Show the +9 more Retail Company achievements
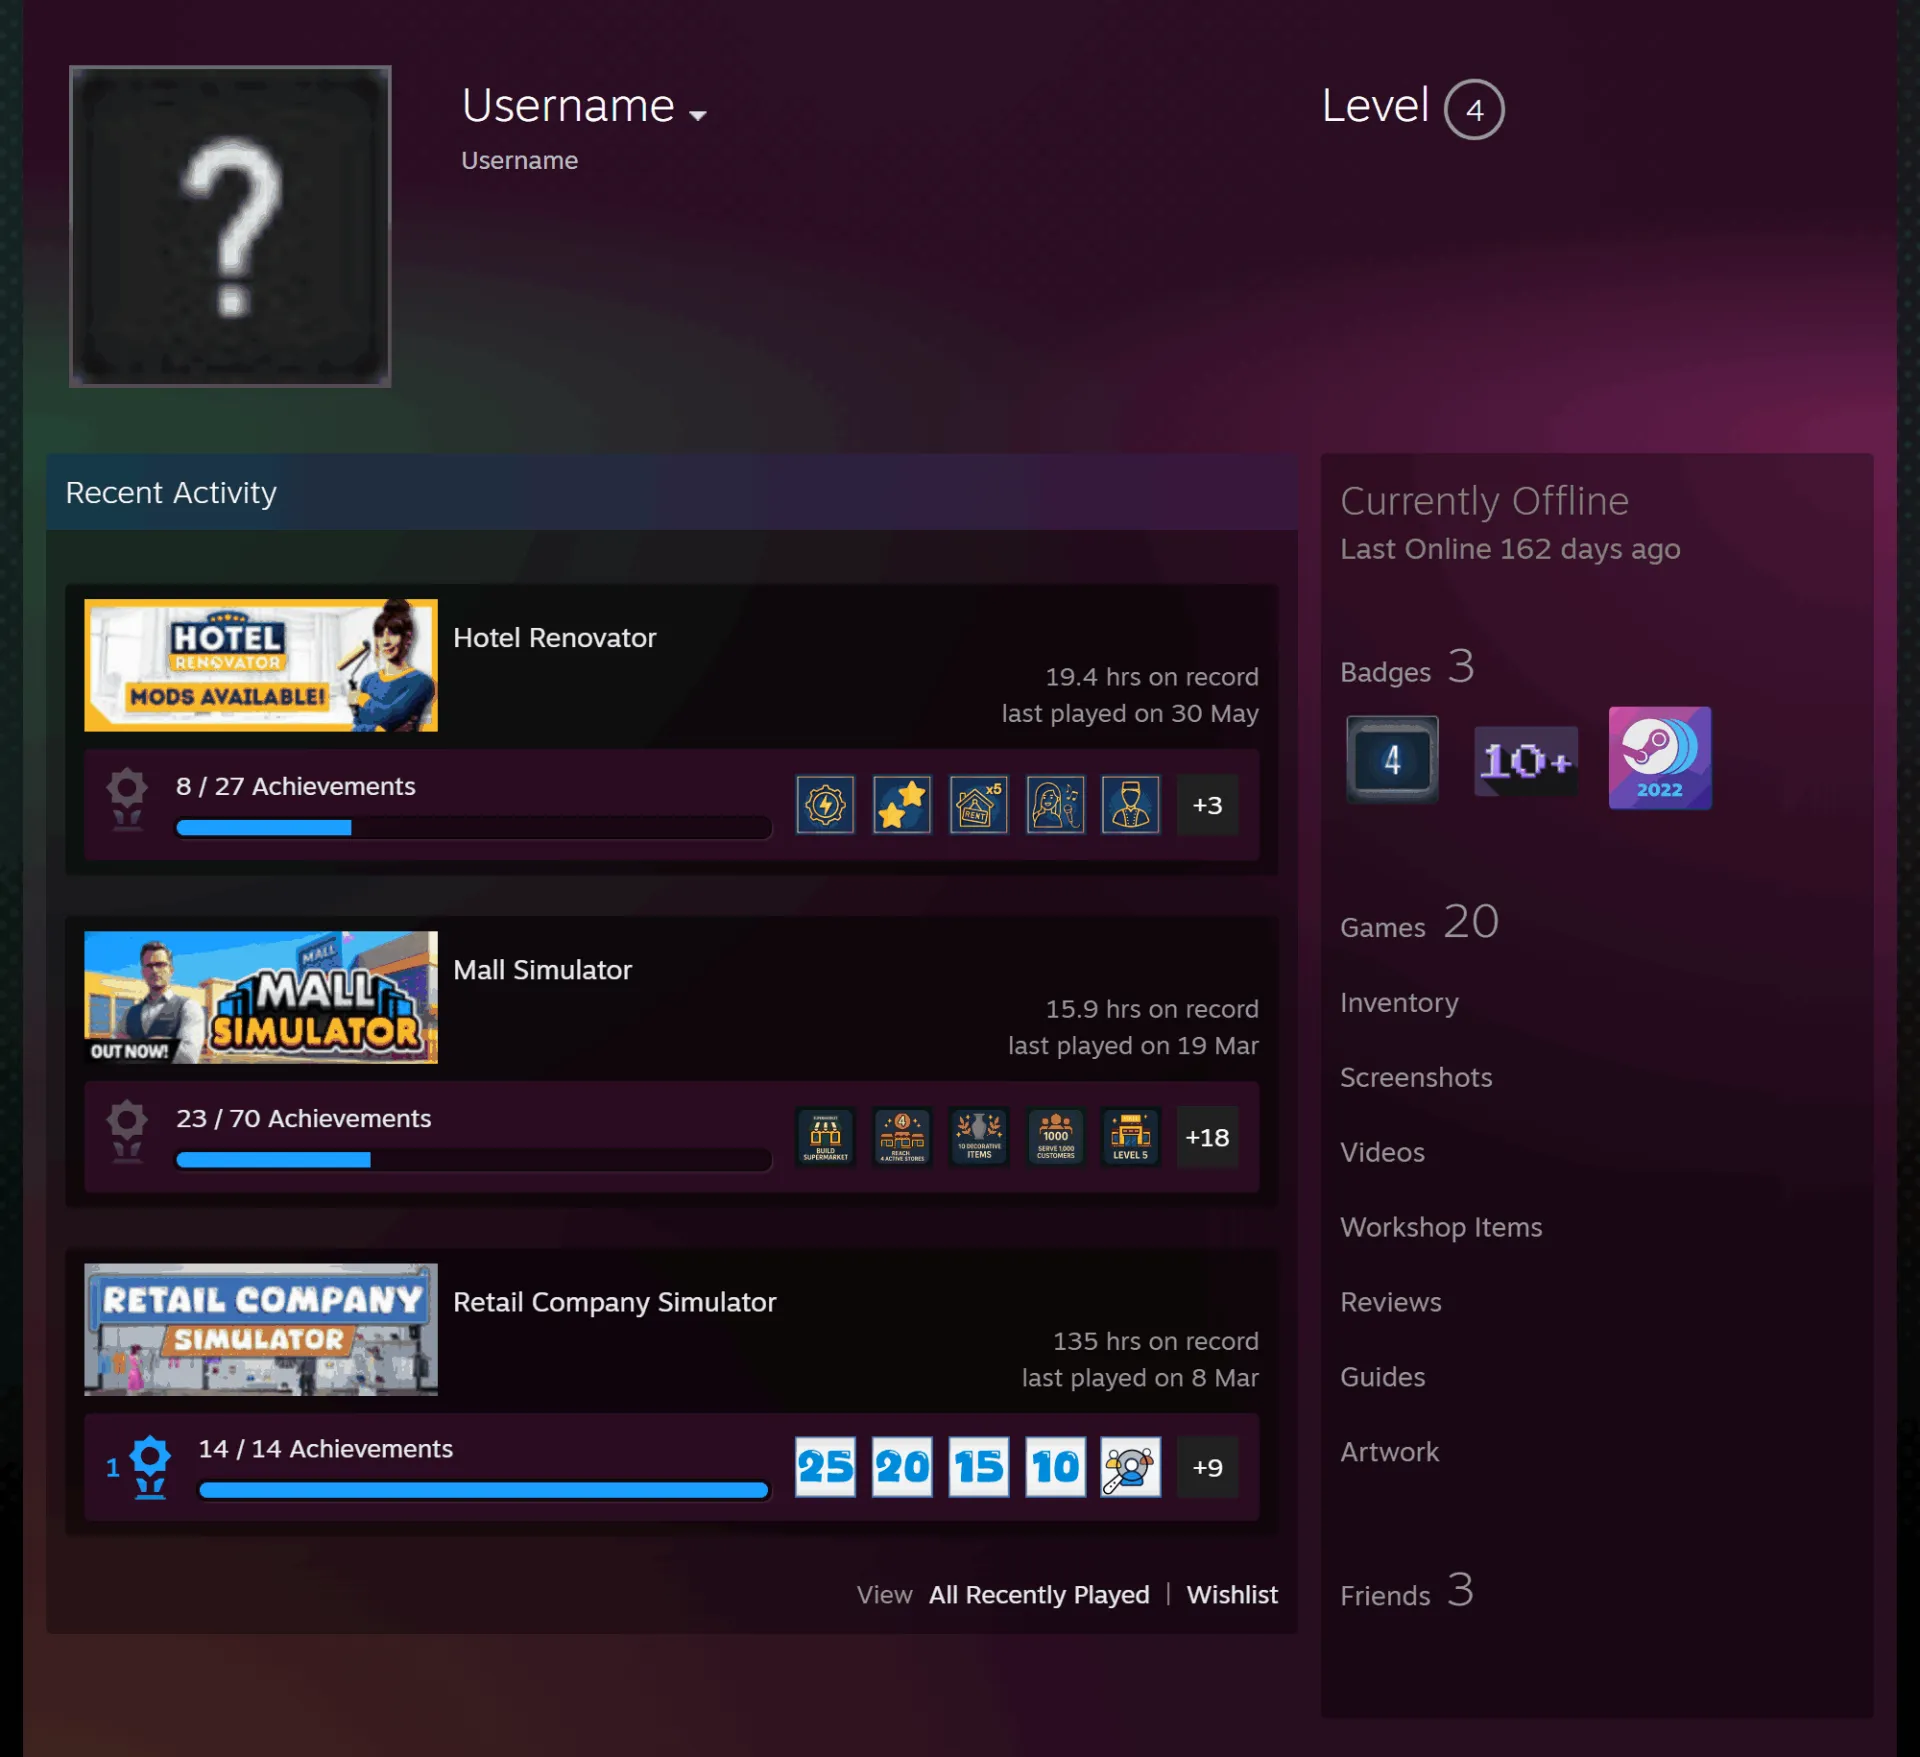The width and height of the screenshot is (1920, 1757). [x=1207, y=1467]
